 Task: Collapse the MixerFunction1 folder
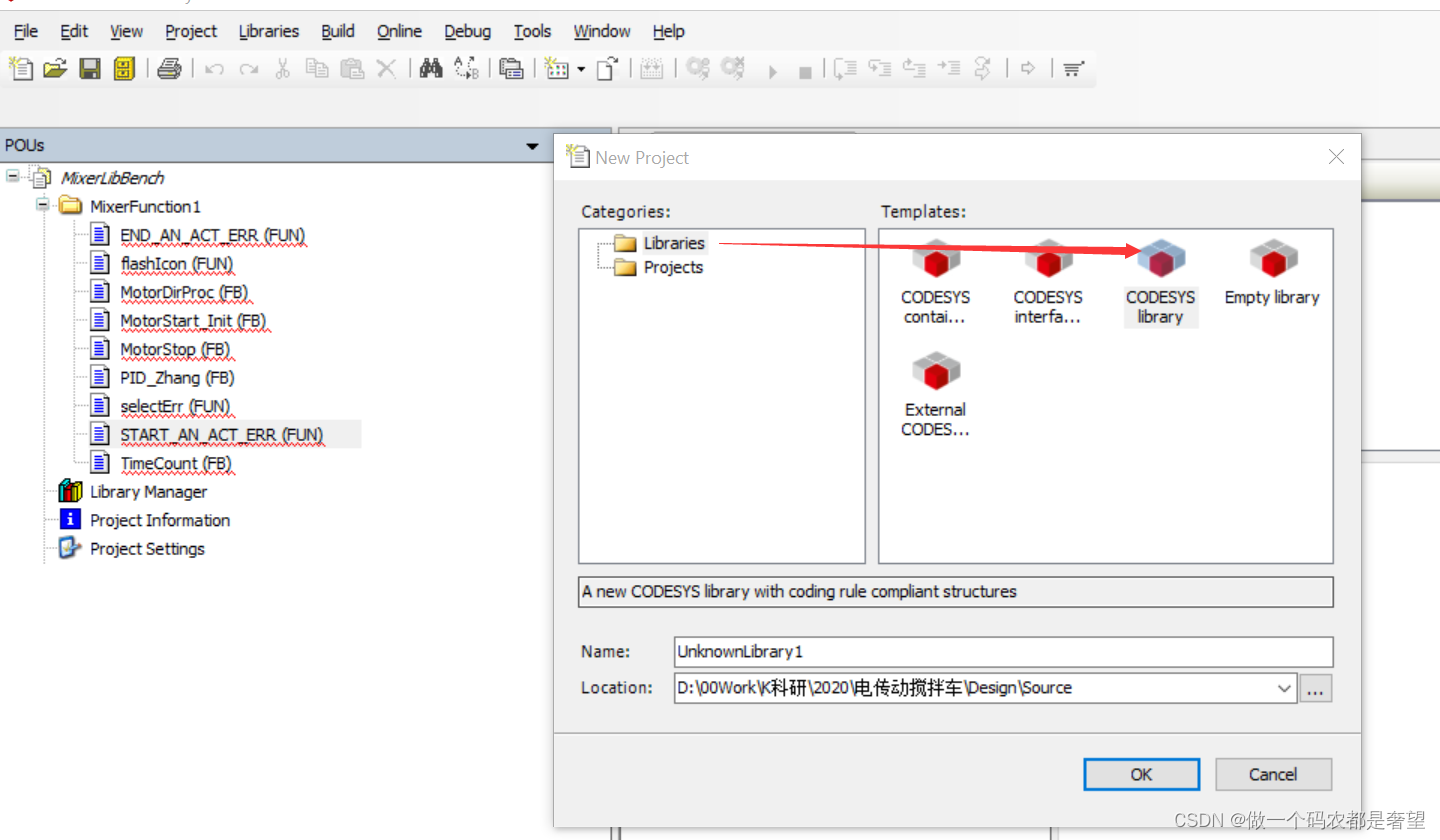coord(43,205)
